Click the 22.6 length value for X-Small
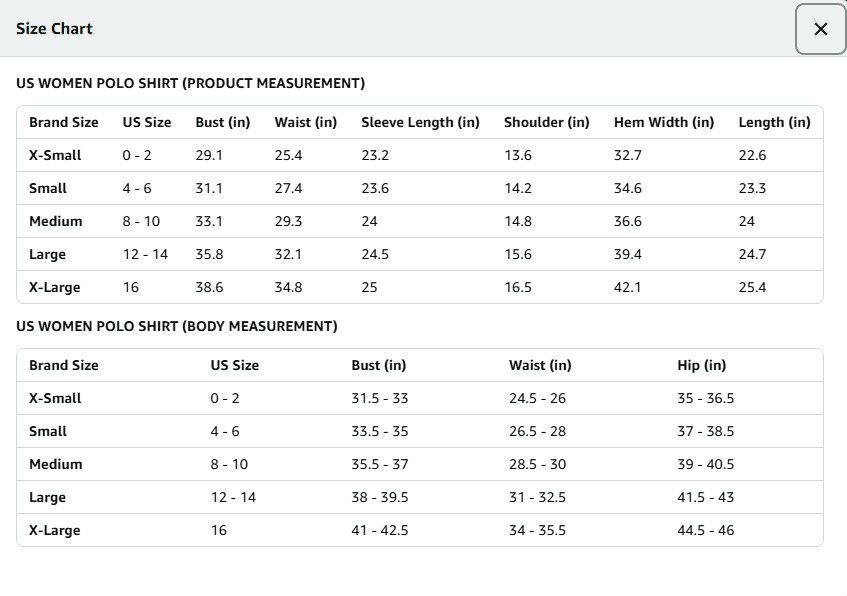 [x=752, y=155]
